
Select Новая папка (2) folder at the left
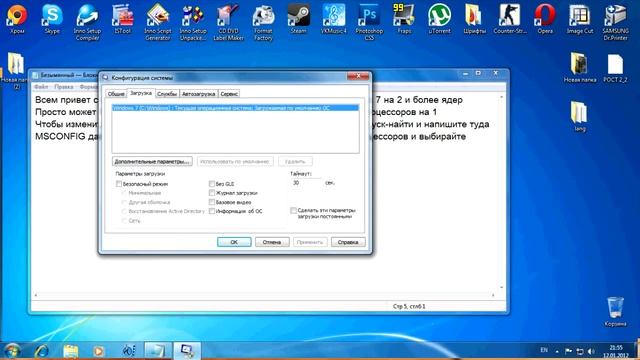click(x=16, y=71)
